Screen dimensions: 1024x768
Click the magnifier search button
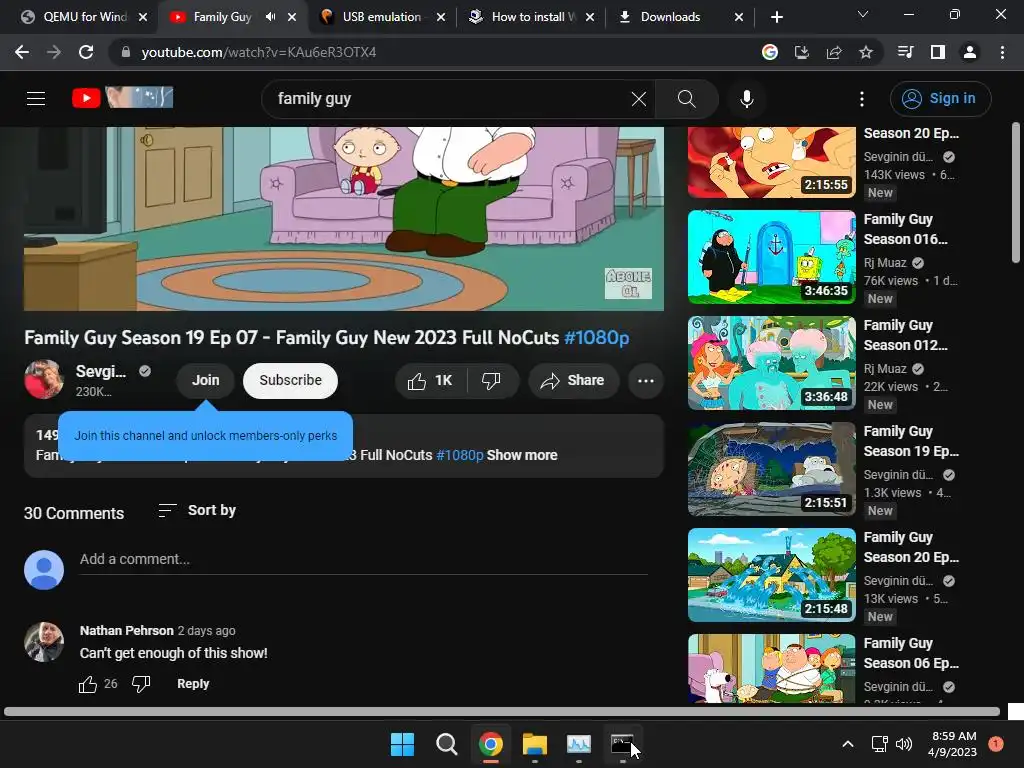[686, 99]
